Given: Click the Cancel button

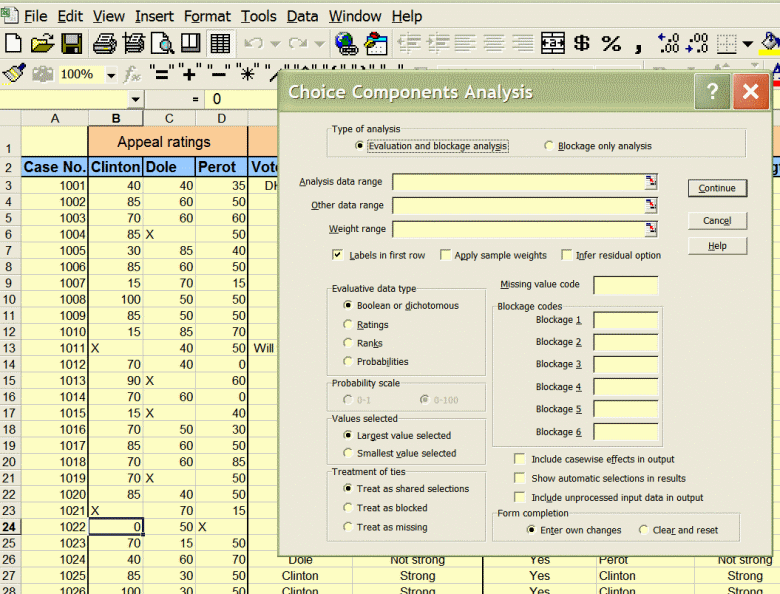Looking at the screenshot, I should point(717,220).
